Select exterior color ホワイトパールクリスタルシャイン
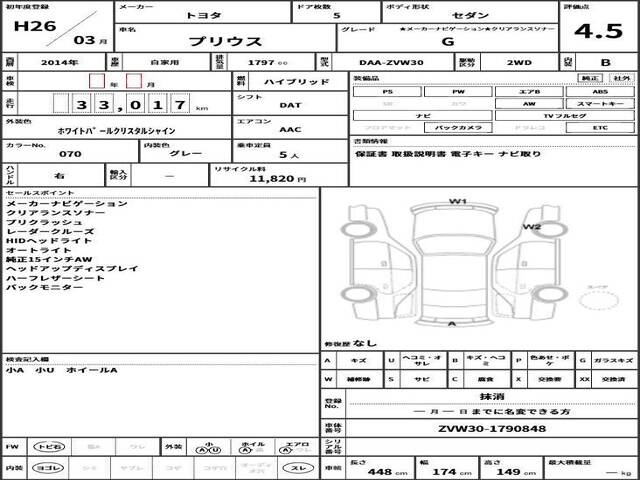The image size is (640, 480). pos(116,131)
